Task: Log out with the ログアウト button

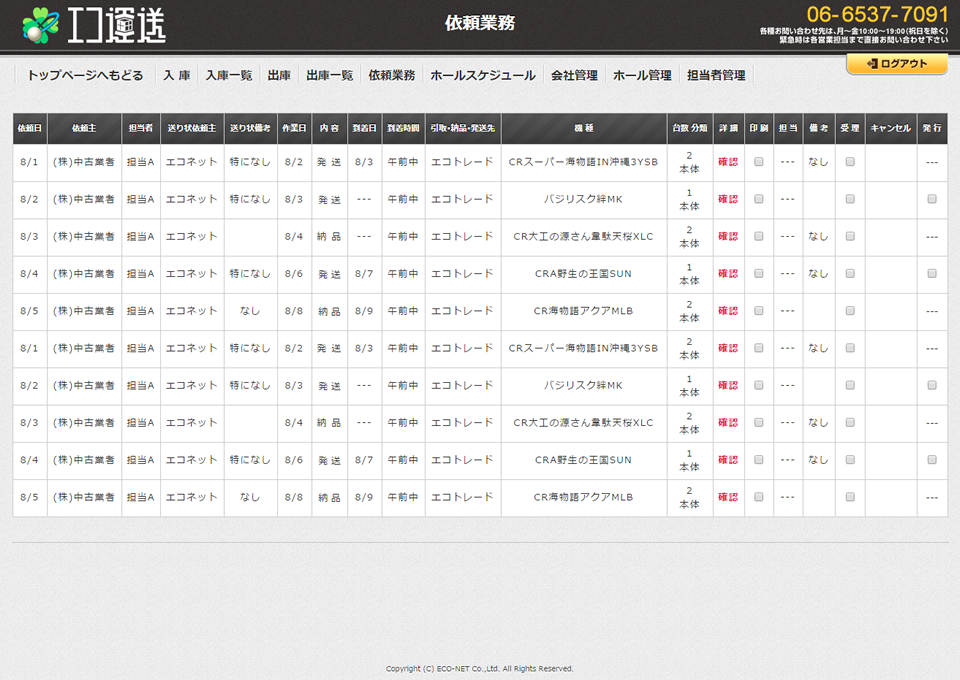Action: tap(897, 64)
